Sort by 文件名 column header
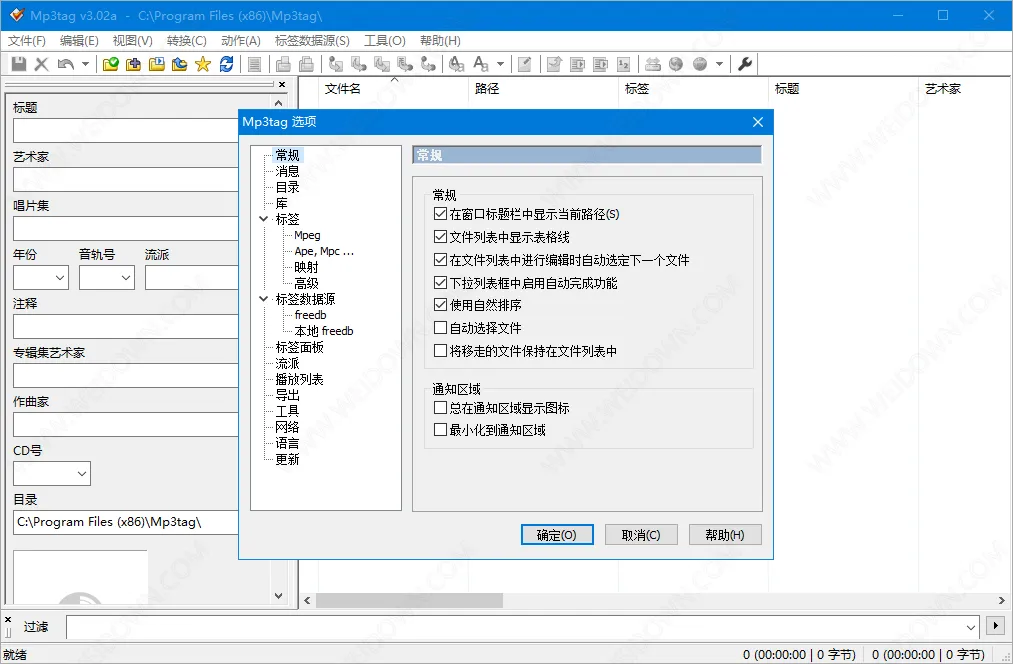Screen dimensions: 1013x664 (x=342, y=88)
